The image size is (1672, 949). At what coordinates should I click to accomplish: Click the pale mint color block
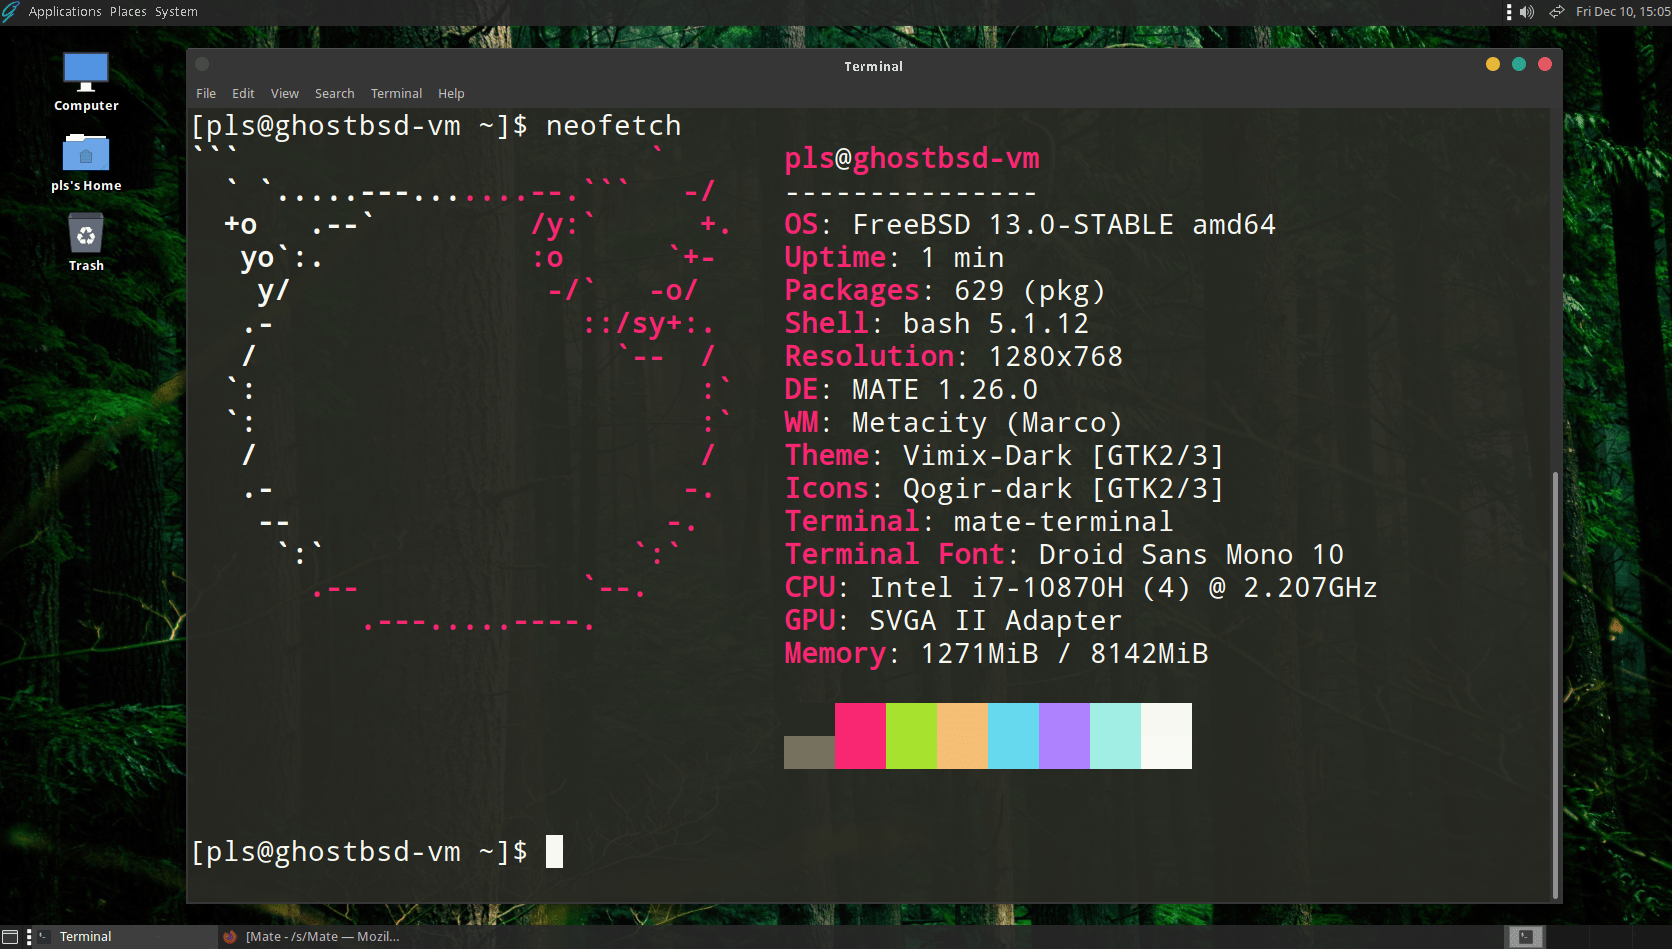tap(1115, 736)
